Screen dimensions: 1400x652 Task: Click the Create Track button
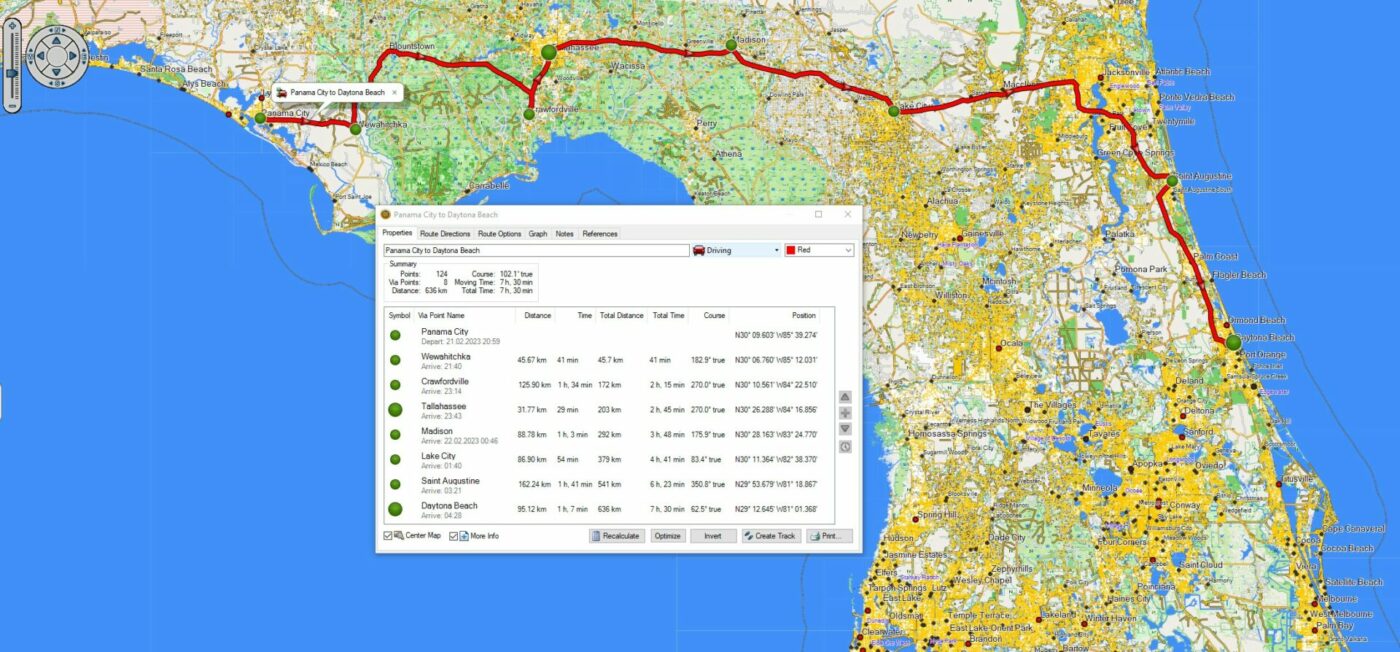point(770,536)
